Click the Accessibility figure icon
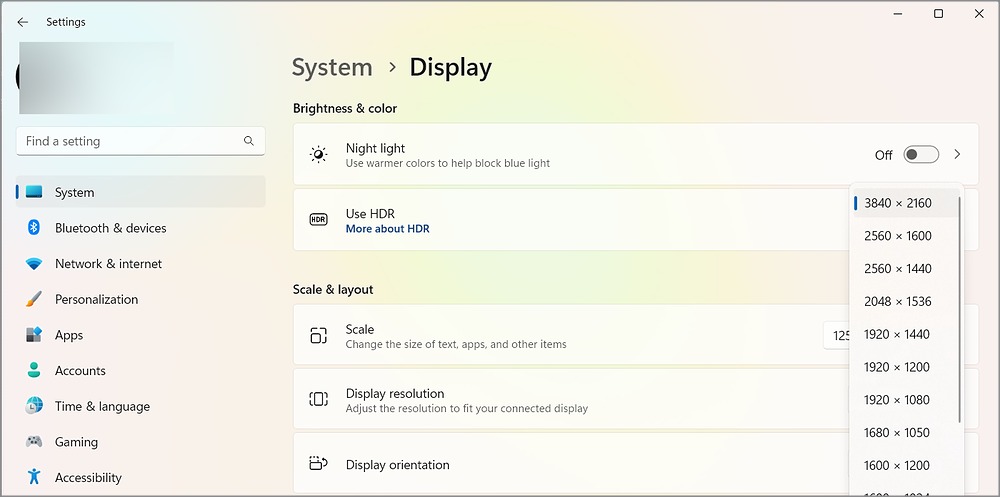The image size is (1000, 497). [x=34, y=477]
